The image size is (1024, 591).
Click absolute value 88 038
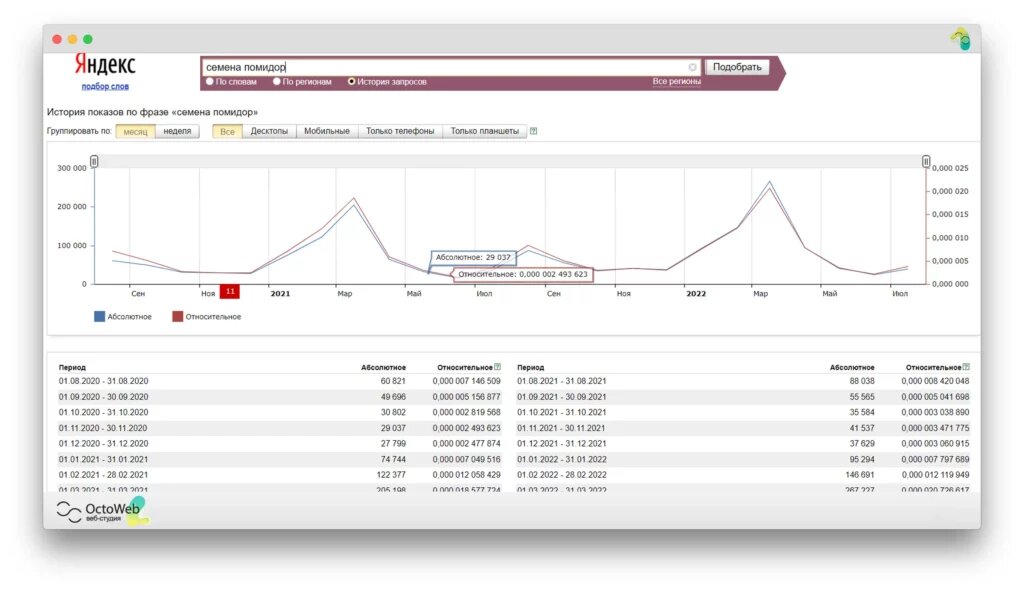(862, 381)
